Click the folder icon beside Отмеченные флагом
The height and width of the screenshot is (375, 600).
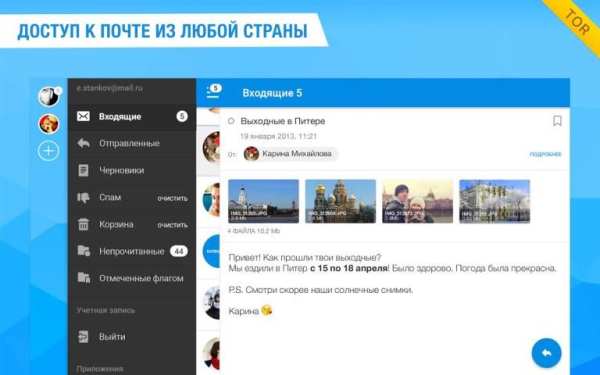click(x=83, y=277)
